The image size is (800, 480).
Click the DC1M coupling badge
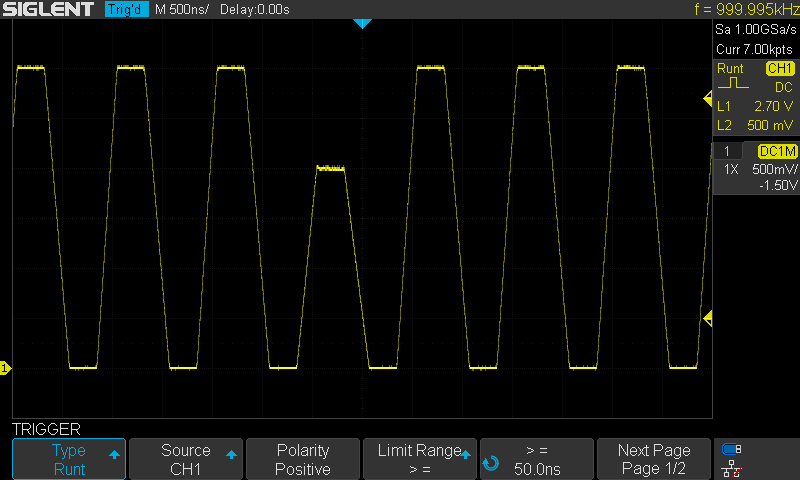(x=777, y=151)
